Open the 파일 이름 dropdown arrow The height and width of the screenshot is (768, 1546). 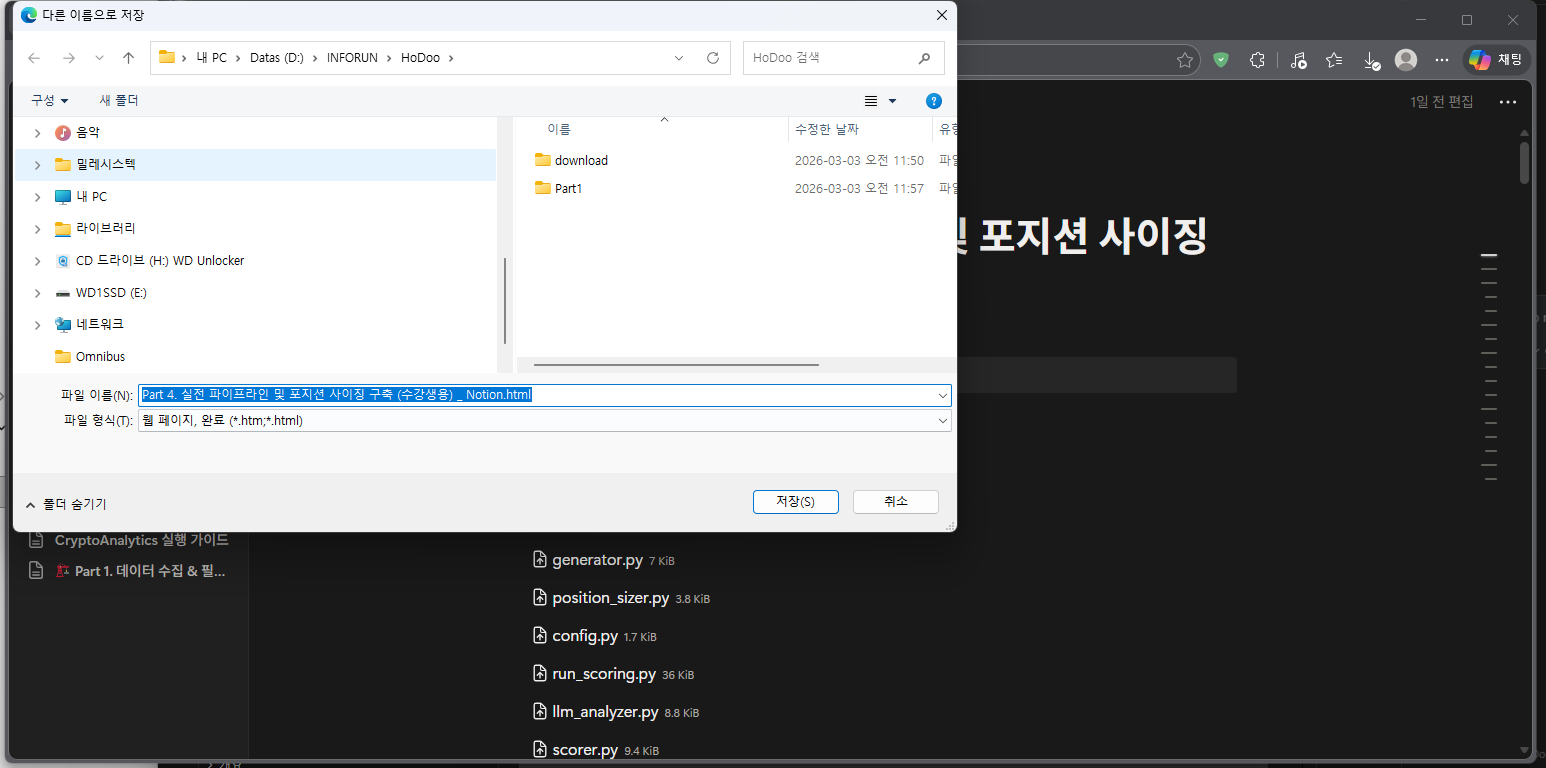tap(943, 396)
